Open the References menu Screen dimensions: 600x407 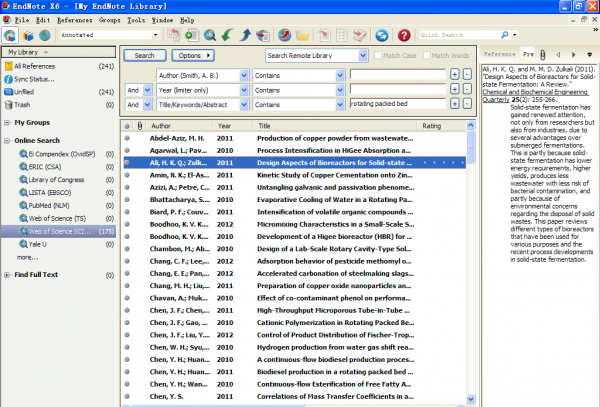click(x=75, y=20)
